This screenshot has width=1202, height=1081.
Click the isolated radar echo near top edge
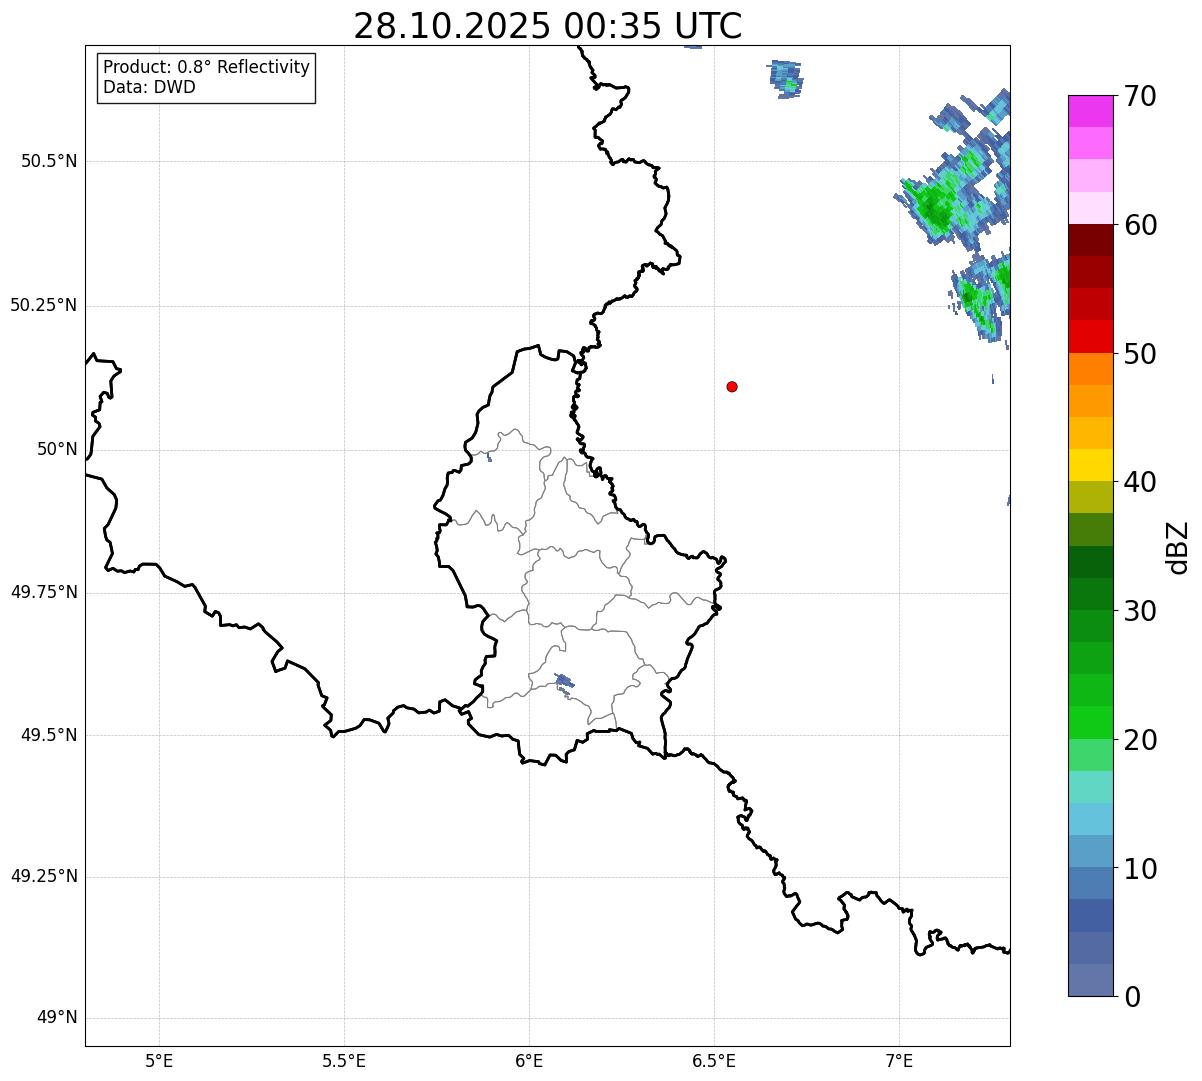[x=787, y=78]
